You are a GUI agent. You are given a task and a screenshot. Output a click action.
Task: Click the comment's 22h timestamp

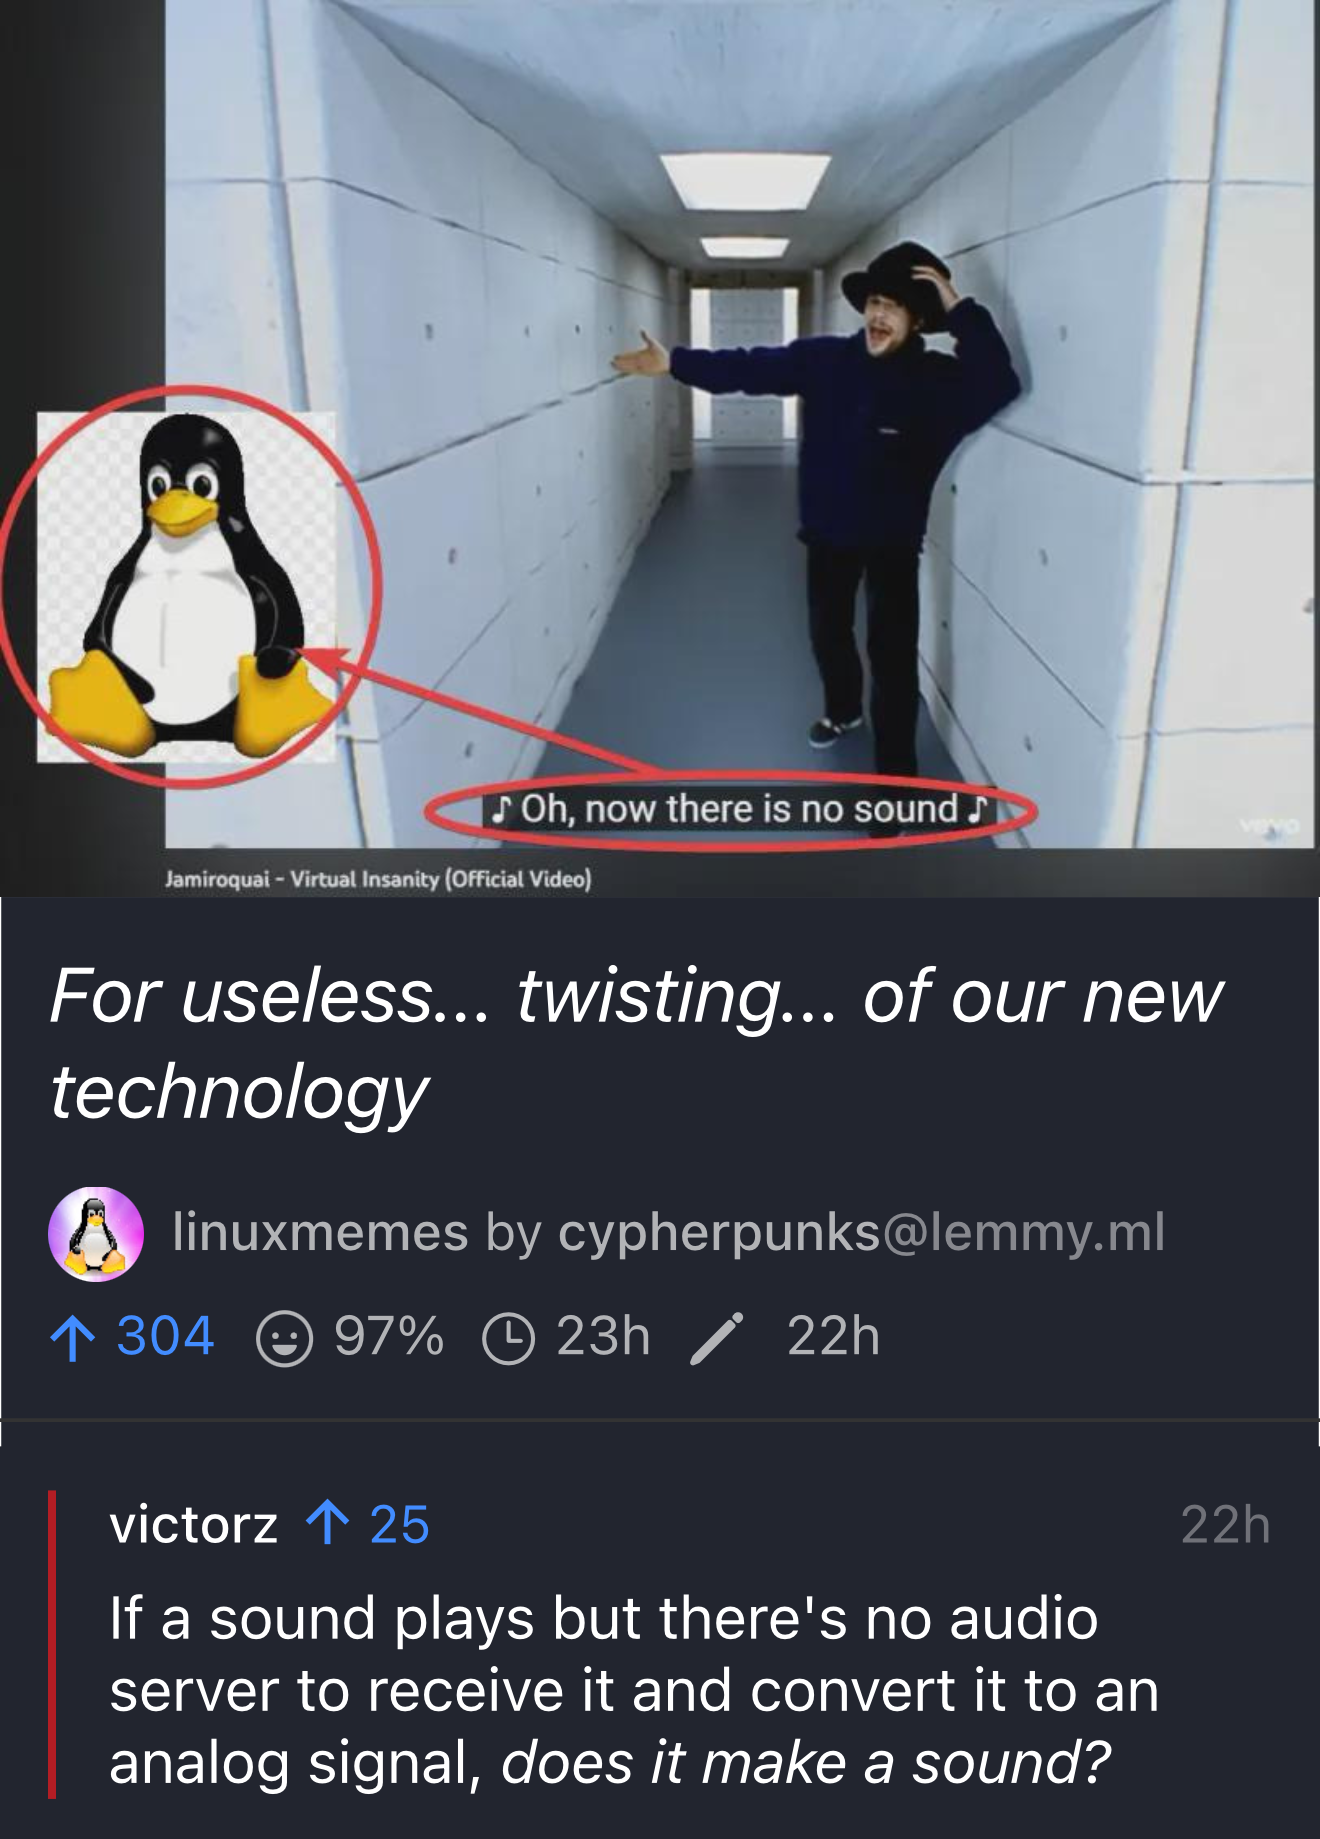coord(1225,1525)
